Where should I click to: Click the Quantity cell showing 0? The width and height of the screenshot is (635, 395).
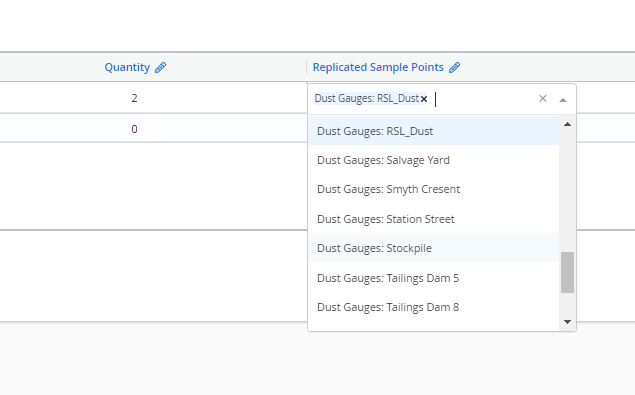pyautogui.click(x=134, y=129)
